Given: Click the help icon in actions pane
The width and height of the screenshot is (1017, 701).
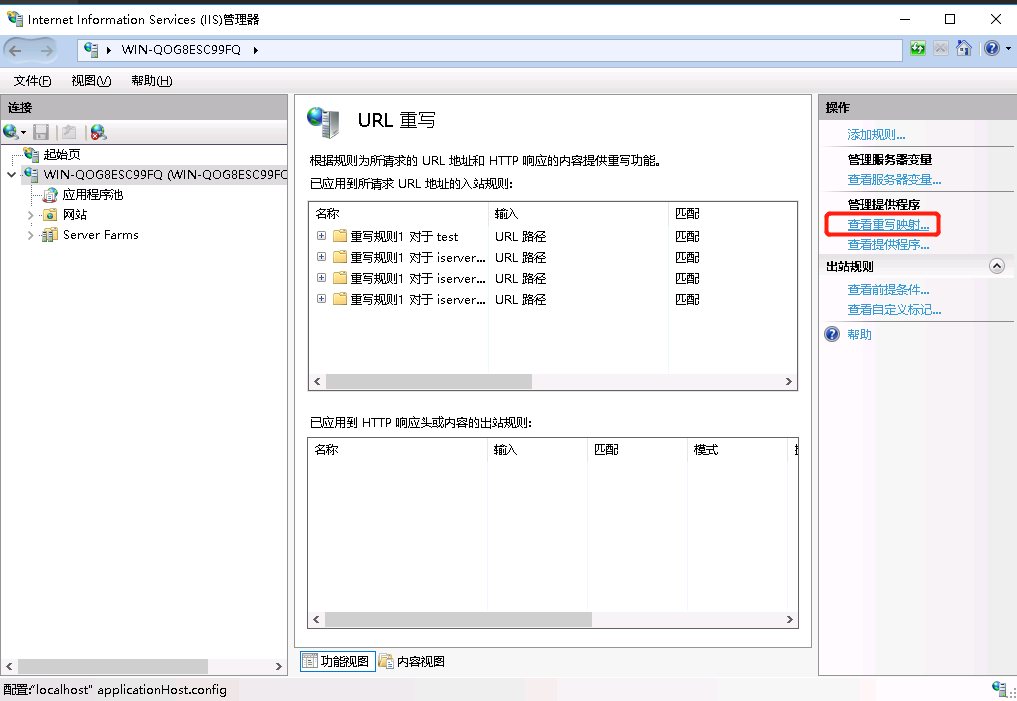Looking at the screenshot, I should click(x=832, y=334).
